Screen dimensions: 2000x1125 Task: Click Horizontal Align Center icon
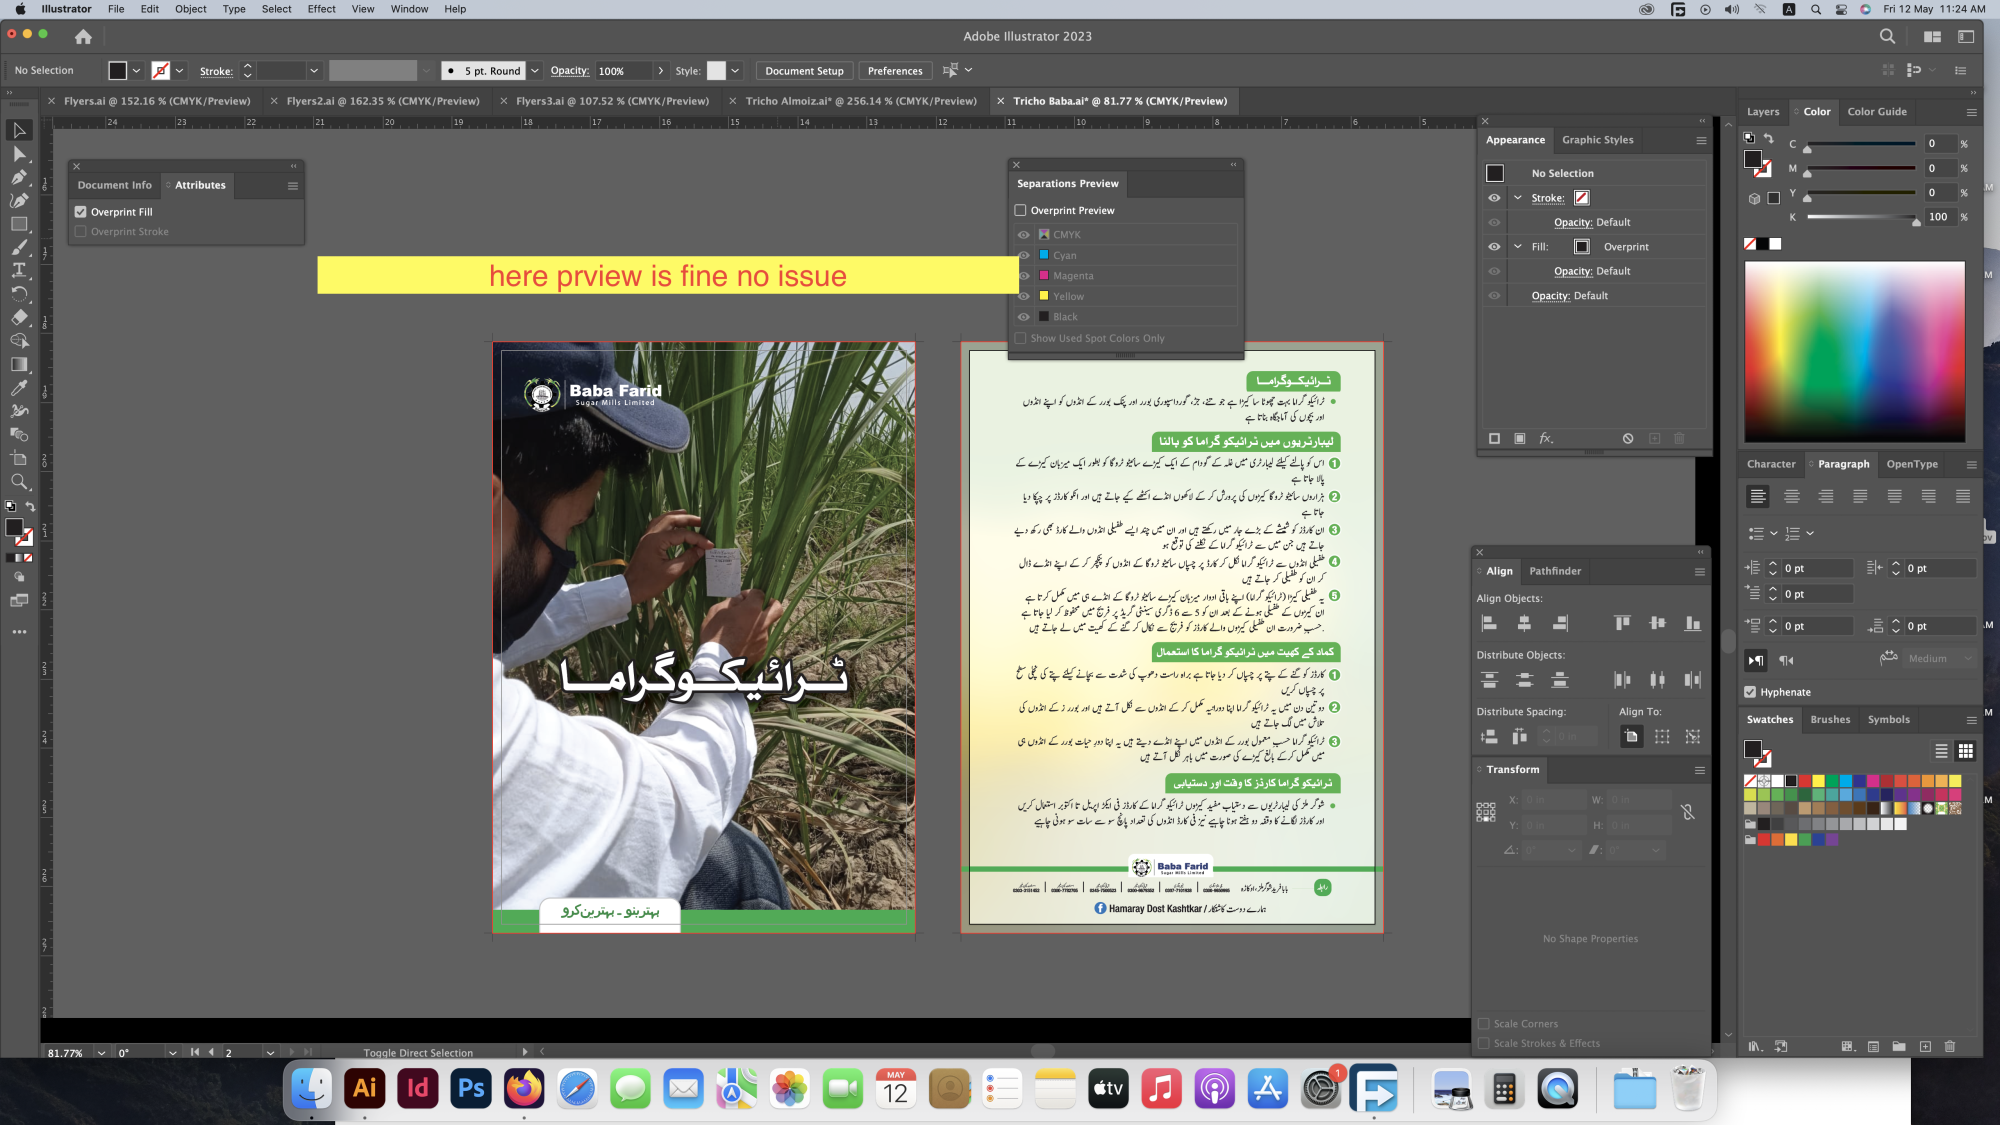point(1524,623)
